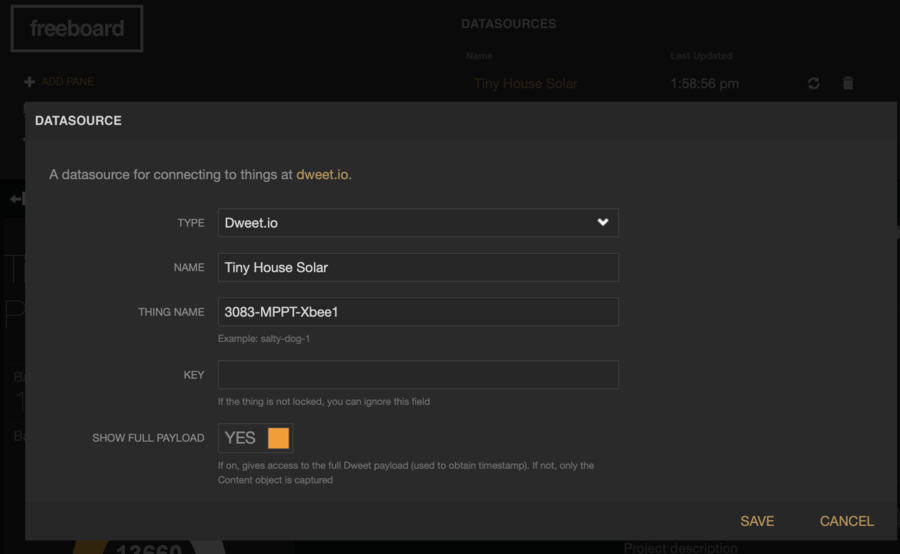Click the ADD PANE label
Screen dimensions: 900x554
coord(67,82)
